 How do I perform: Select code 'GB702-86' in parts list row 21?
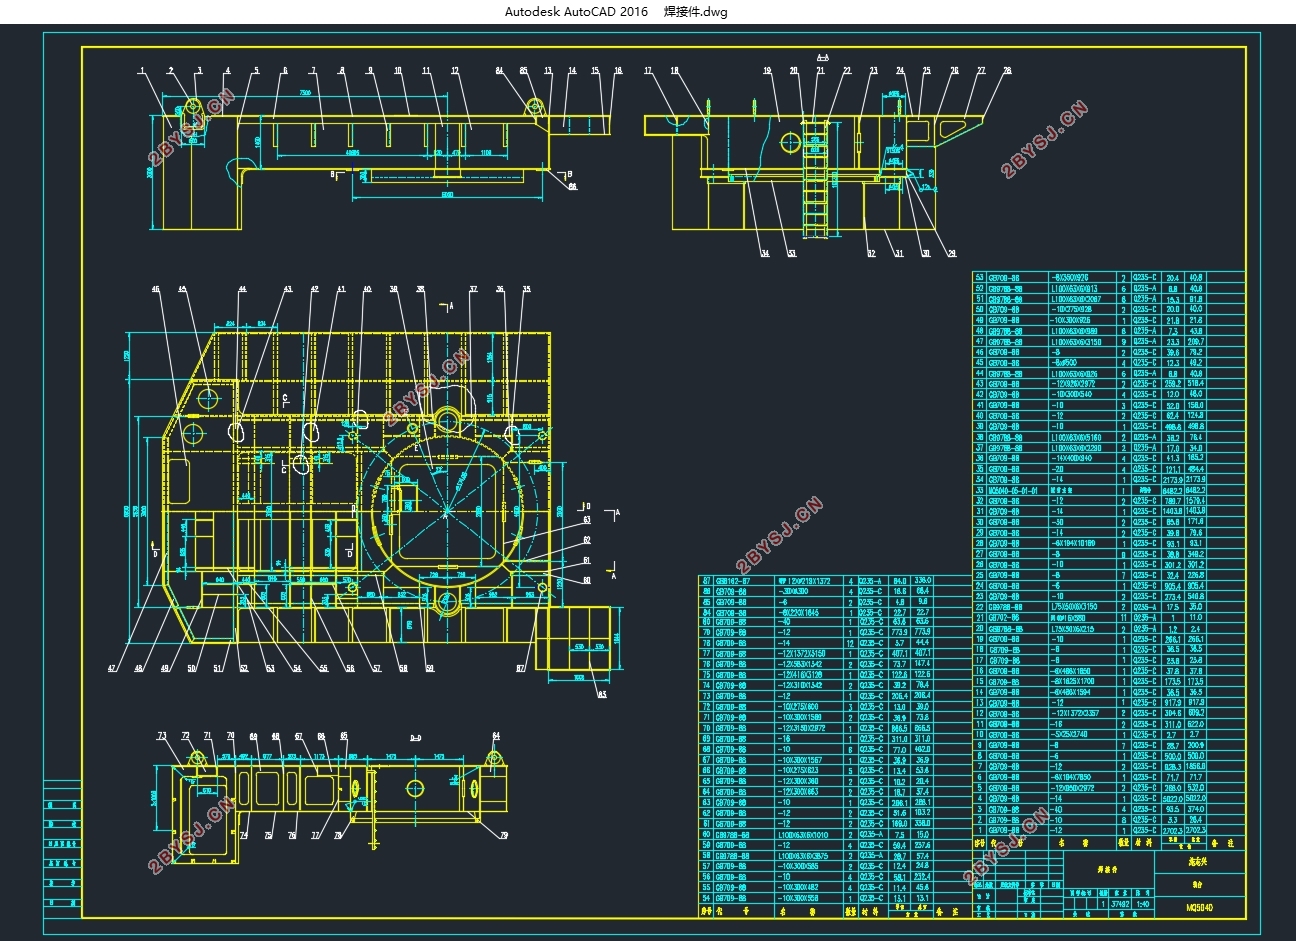click(x=1005, y=617)
